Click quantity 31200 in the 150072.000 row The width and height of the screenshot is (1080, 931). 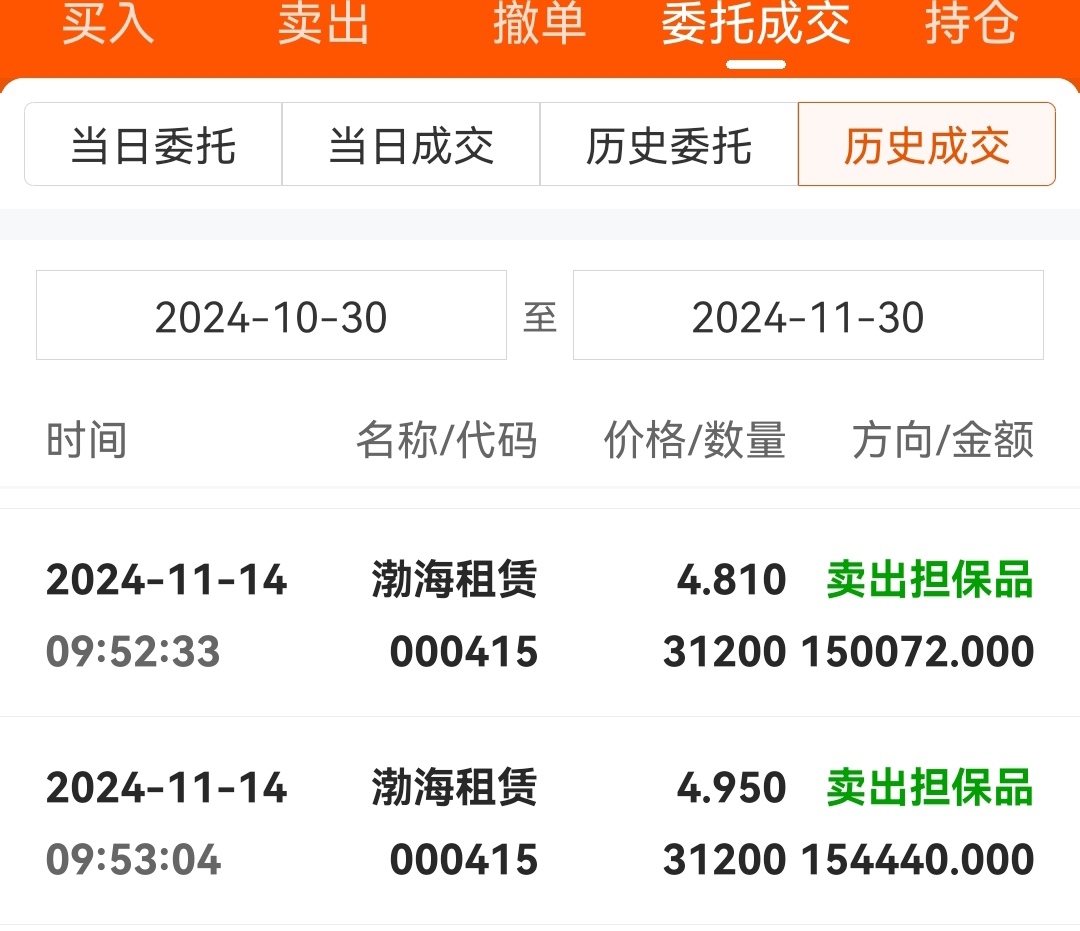[x=725, y=651]
